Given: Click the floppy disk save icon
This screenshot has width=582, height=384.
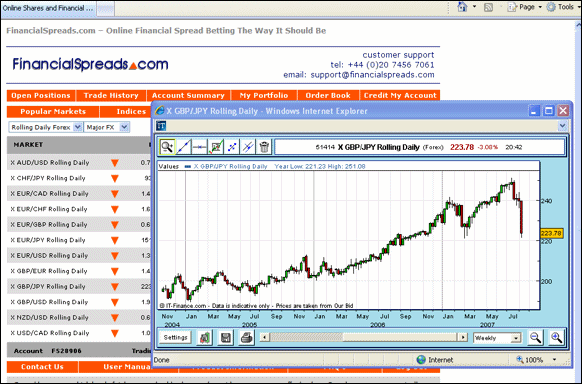Looking at the screenshot, I should coord(226,338).
